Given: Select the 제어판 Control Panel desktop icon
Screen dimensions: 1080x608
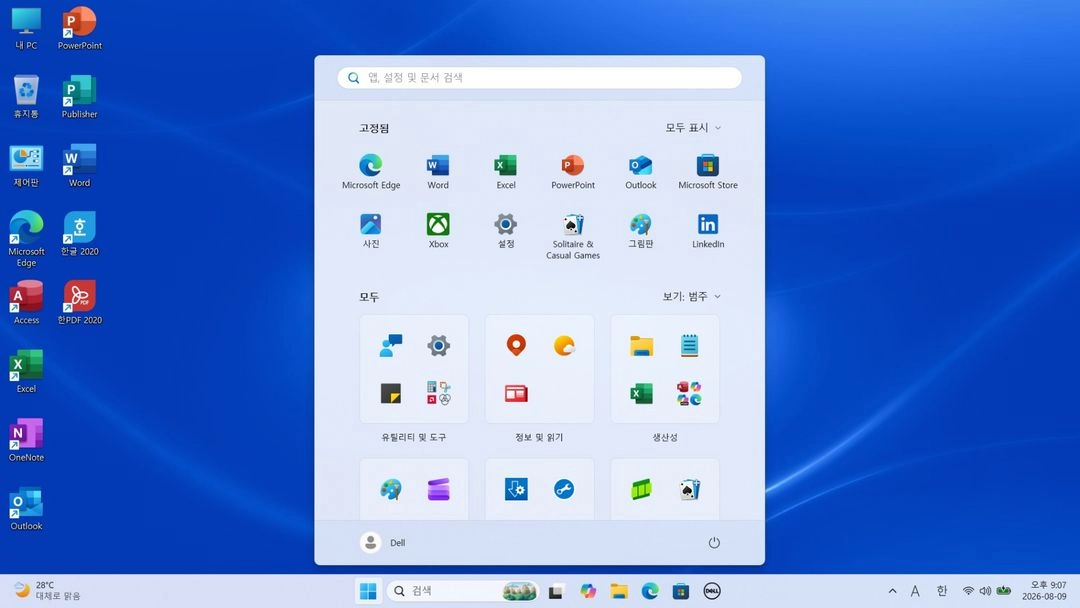Looking at the screenshot, I should tap(26, 166).
